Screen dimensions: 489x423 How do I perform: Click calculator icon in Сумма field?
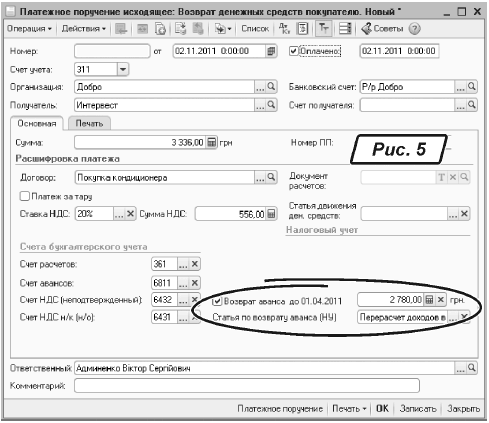tap(212, 142)
